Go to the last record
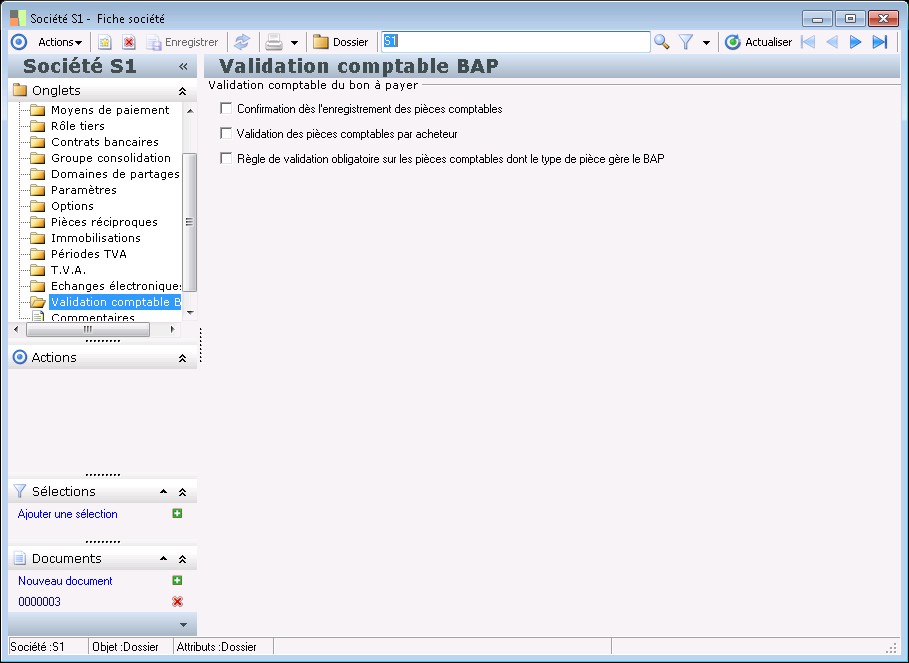 [x=880, y=42]
